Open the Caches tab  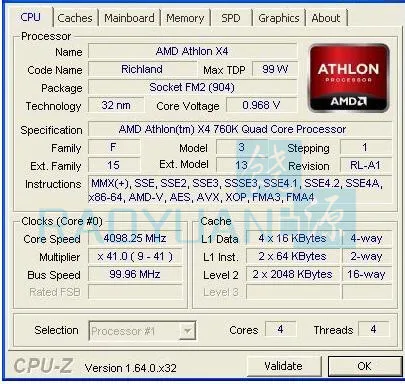[75, 18]
